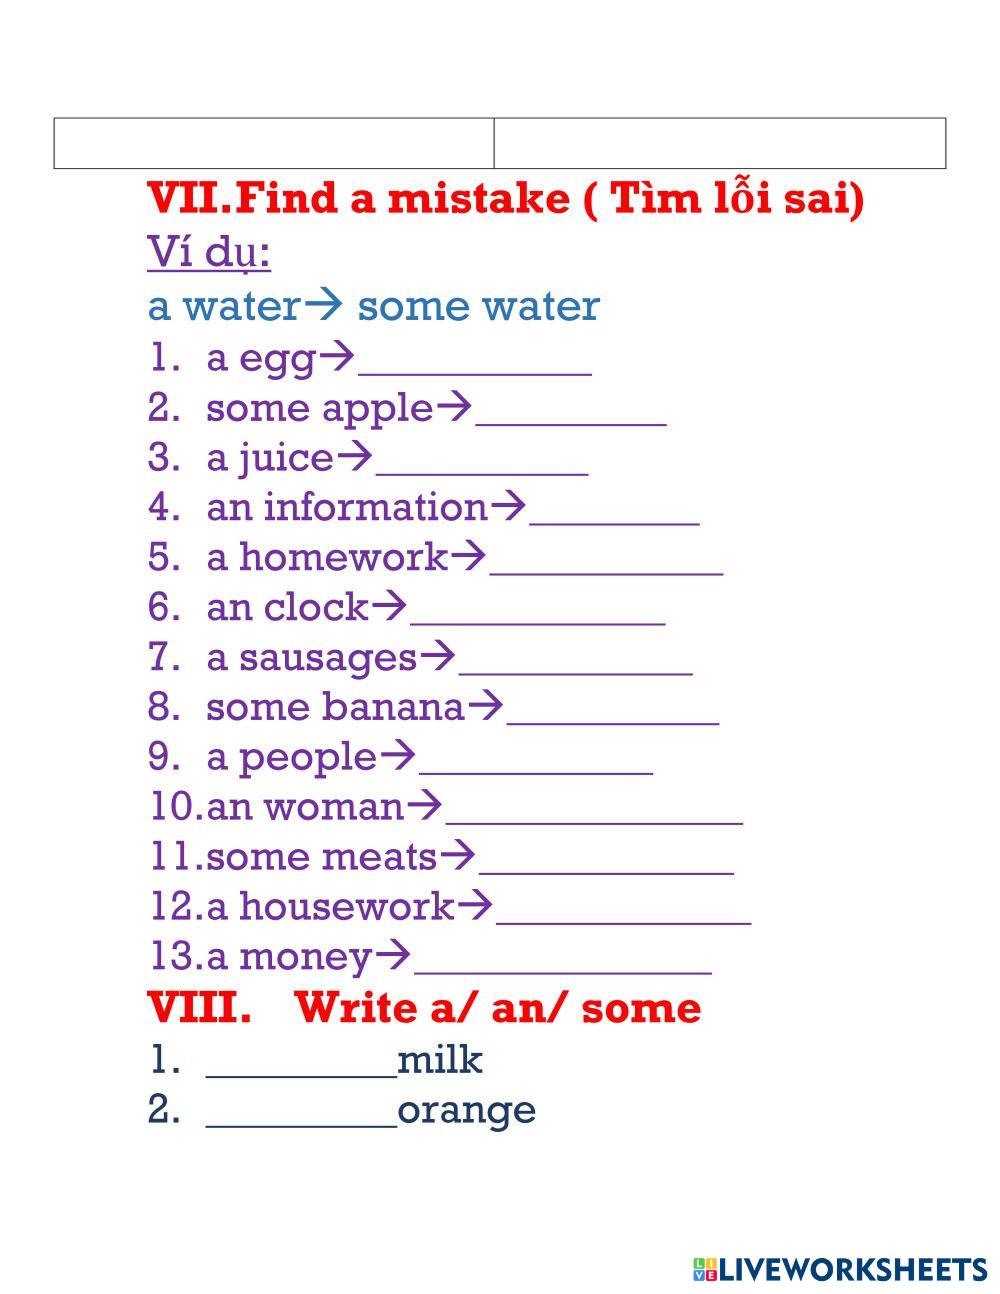Click the blank next to "a homework"
This screenshot has width=1000, height=1294.
tap(606, 560)
